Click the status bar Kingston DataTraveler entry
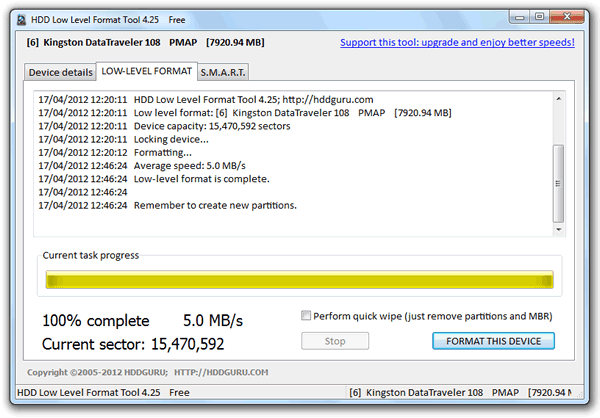 tap(461, 393)
